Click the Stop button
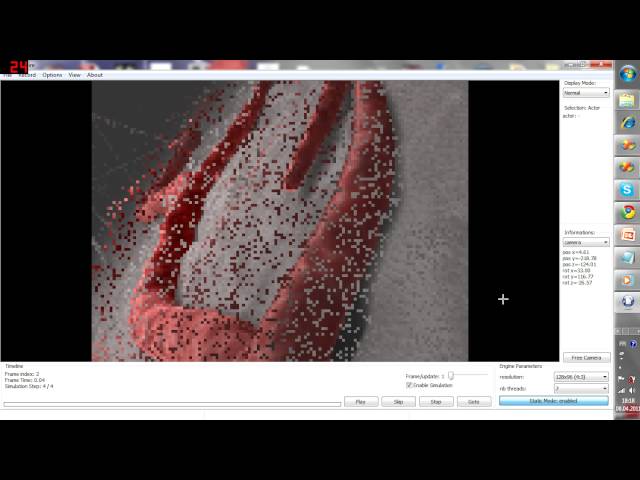640x480 pixels. click(x=436, y=402)
